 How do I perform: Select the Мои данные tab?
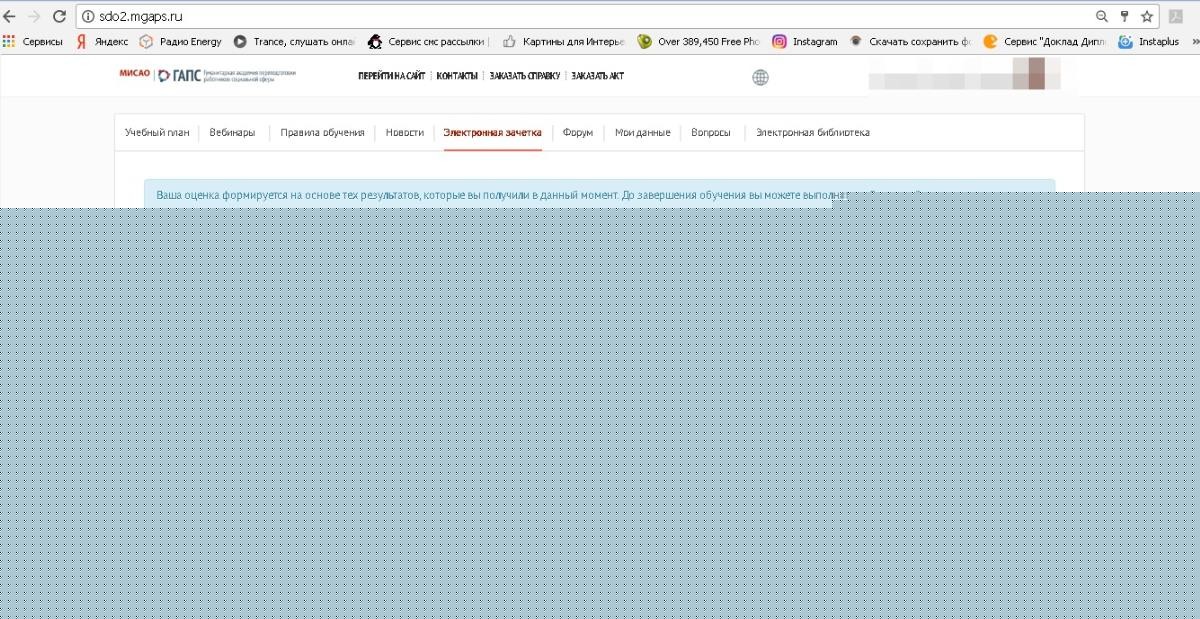click(642, 132)
